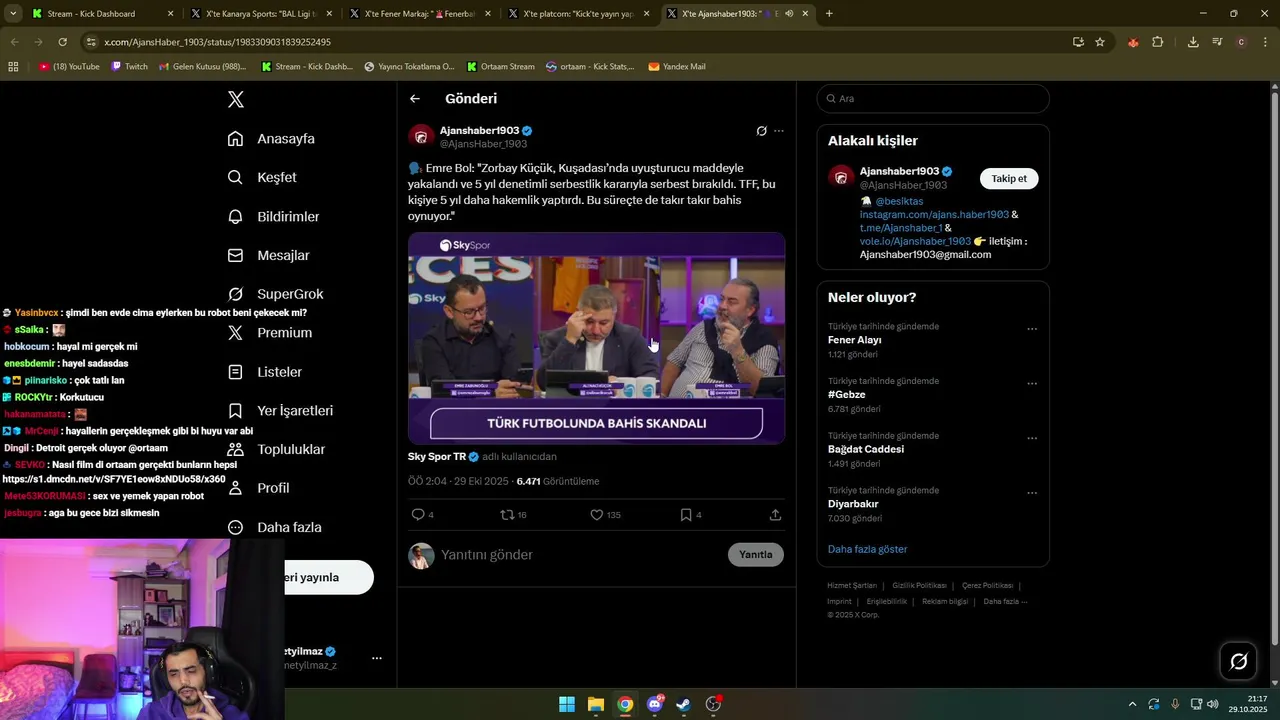Image resolution: width=1280 pixels, height=720 pixels.
Task: Open Fener Alayı trend options dots
Action: point(1032,329)
